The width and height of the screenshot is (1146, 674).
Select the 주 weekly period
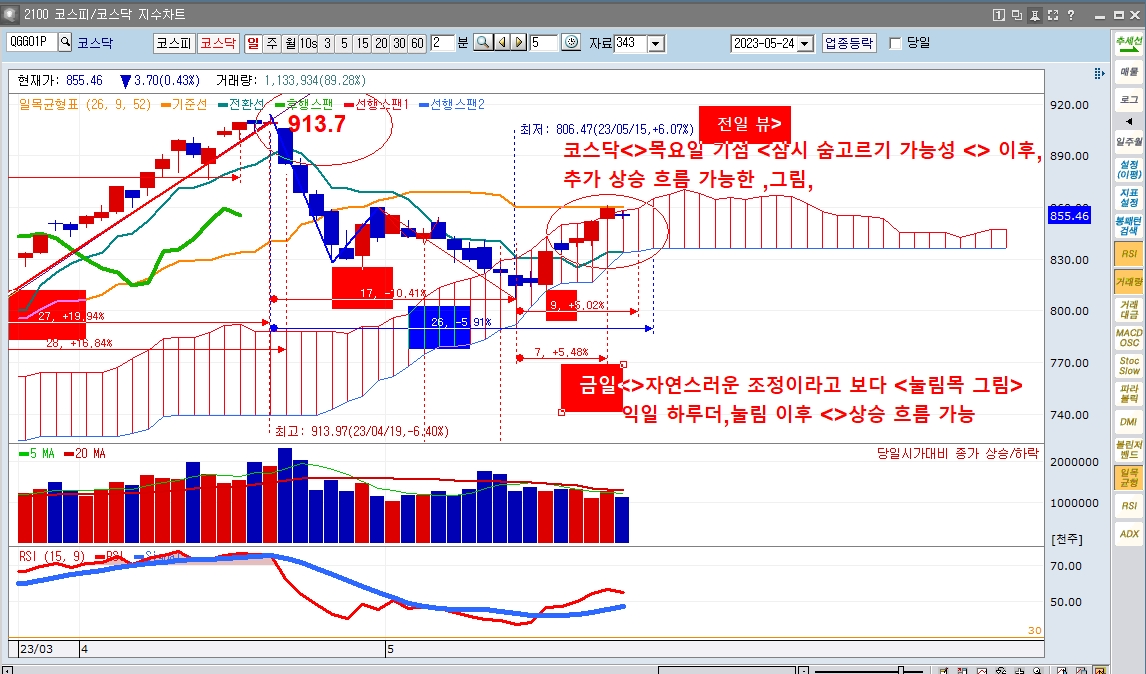click(272, 43)
